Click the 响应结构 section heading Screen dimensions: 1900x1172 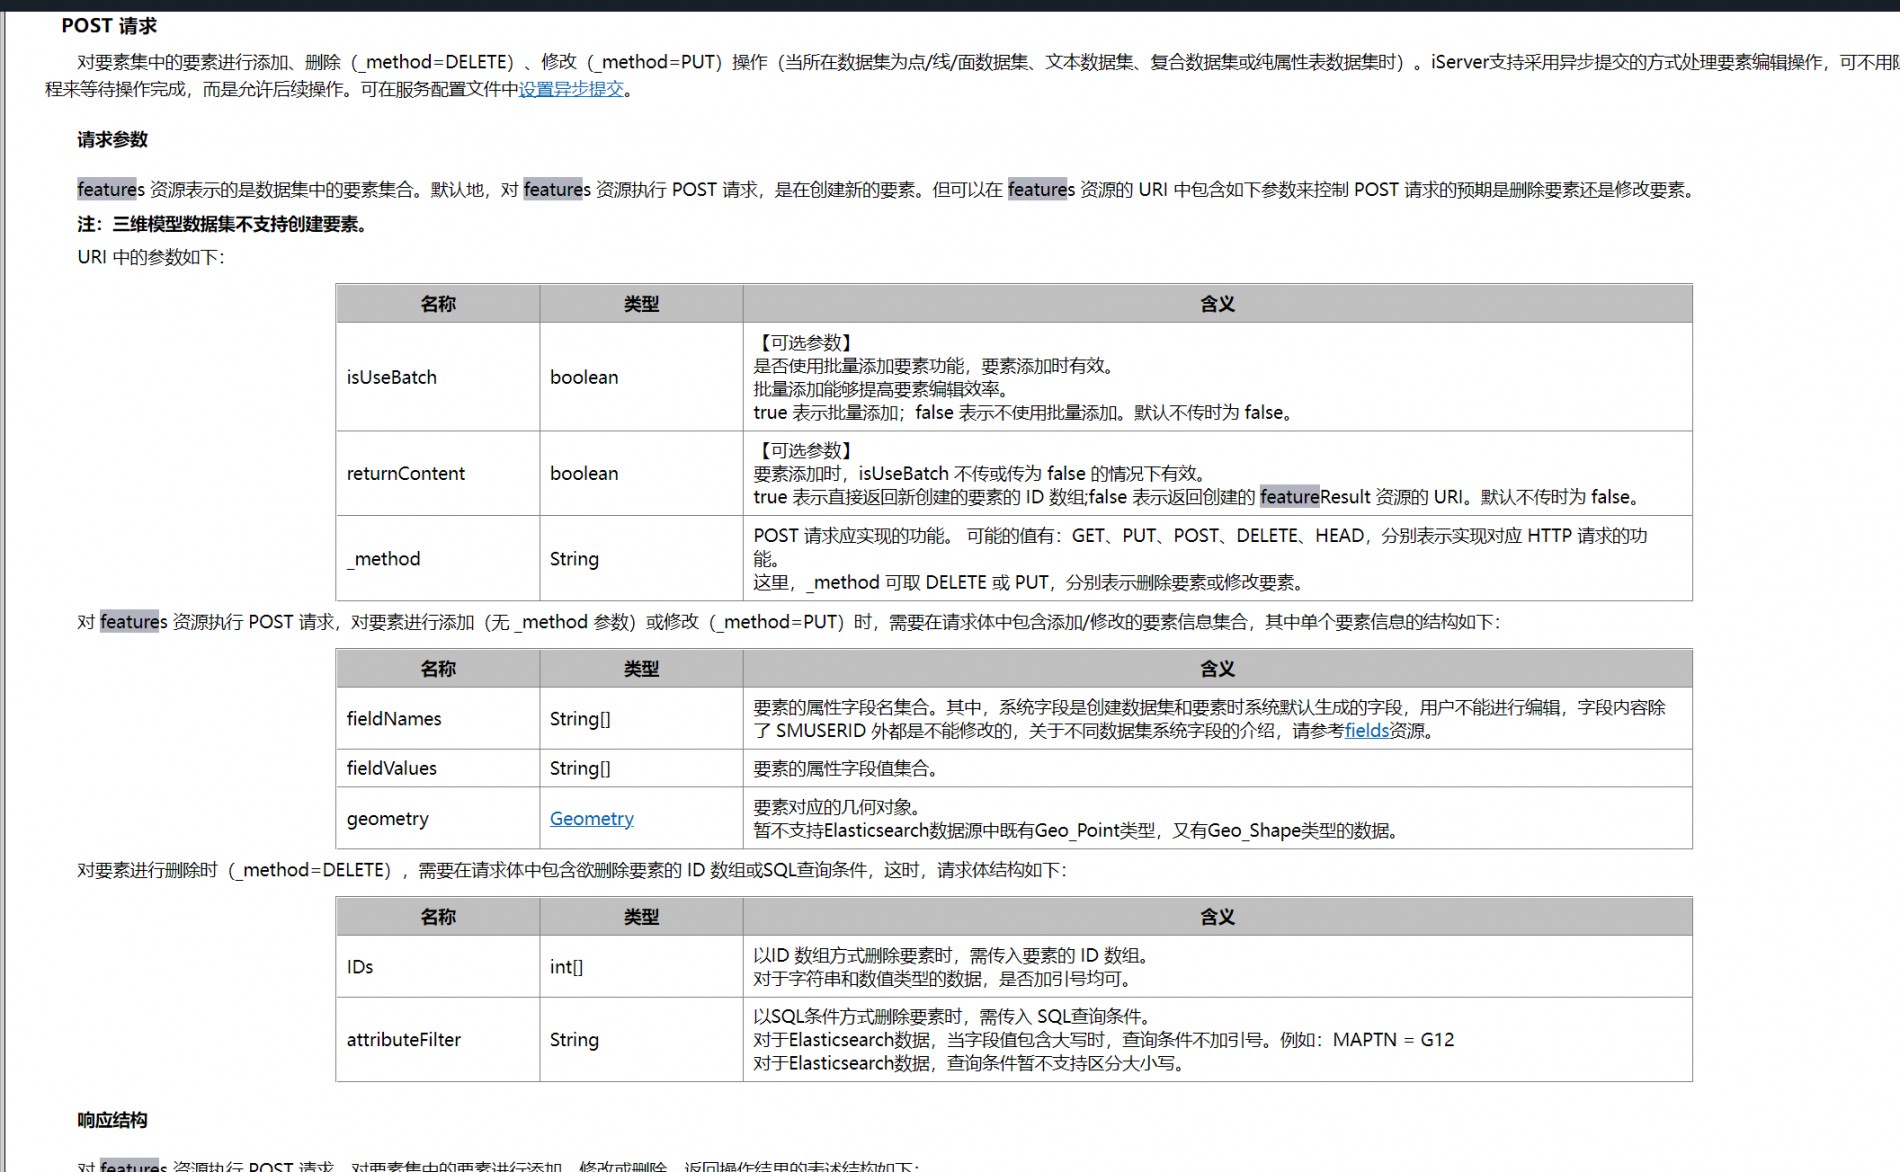[x=112, y=1120]
